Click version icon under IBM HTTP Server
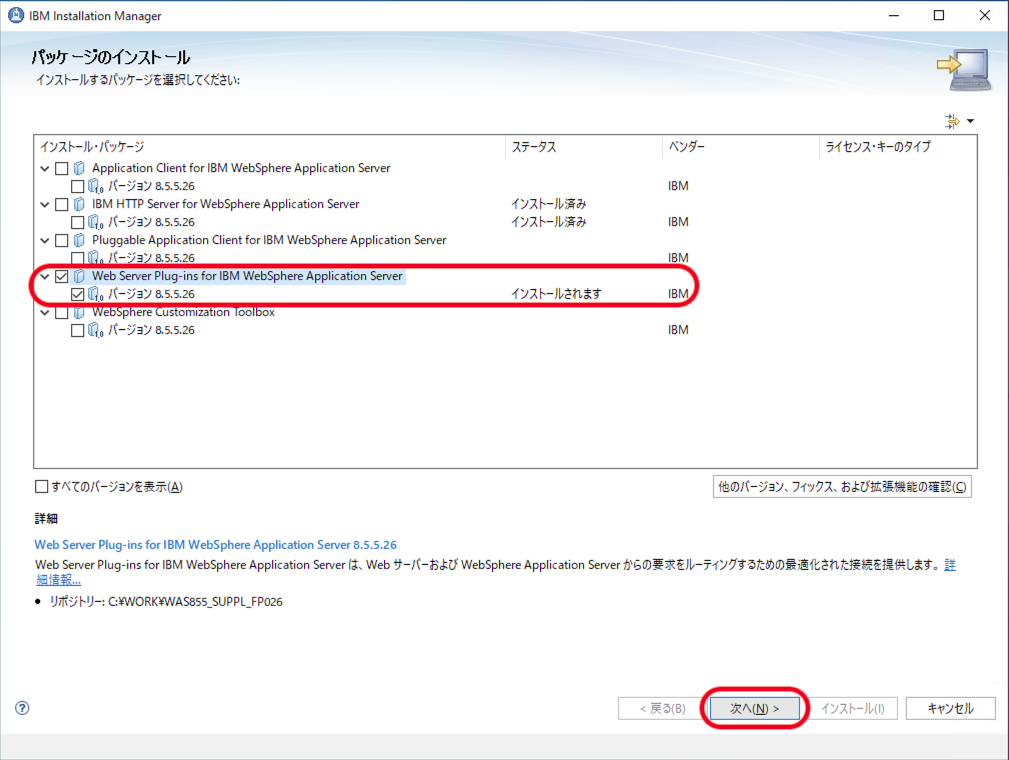This screenshot has width=1009, height=760. tap(95, 222)
